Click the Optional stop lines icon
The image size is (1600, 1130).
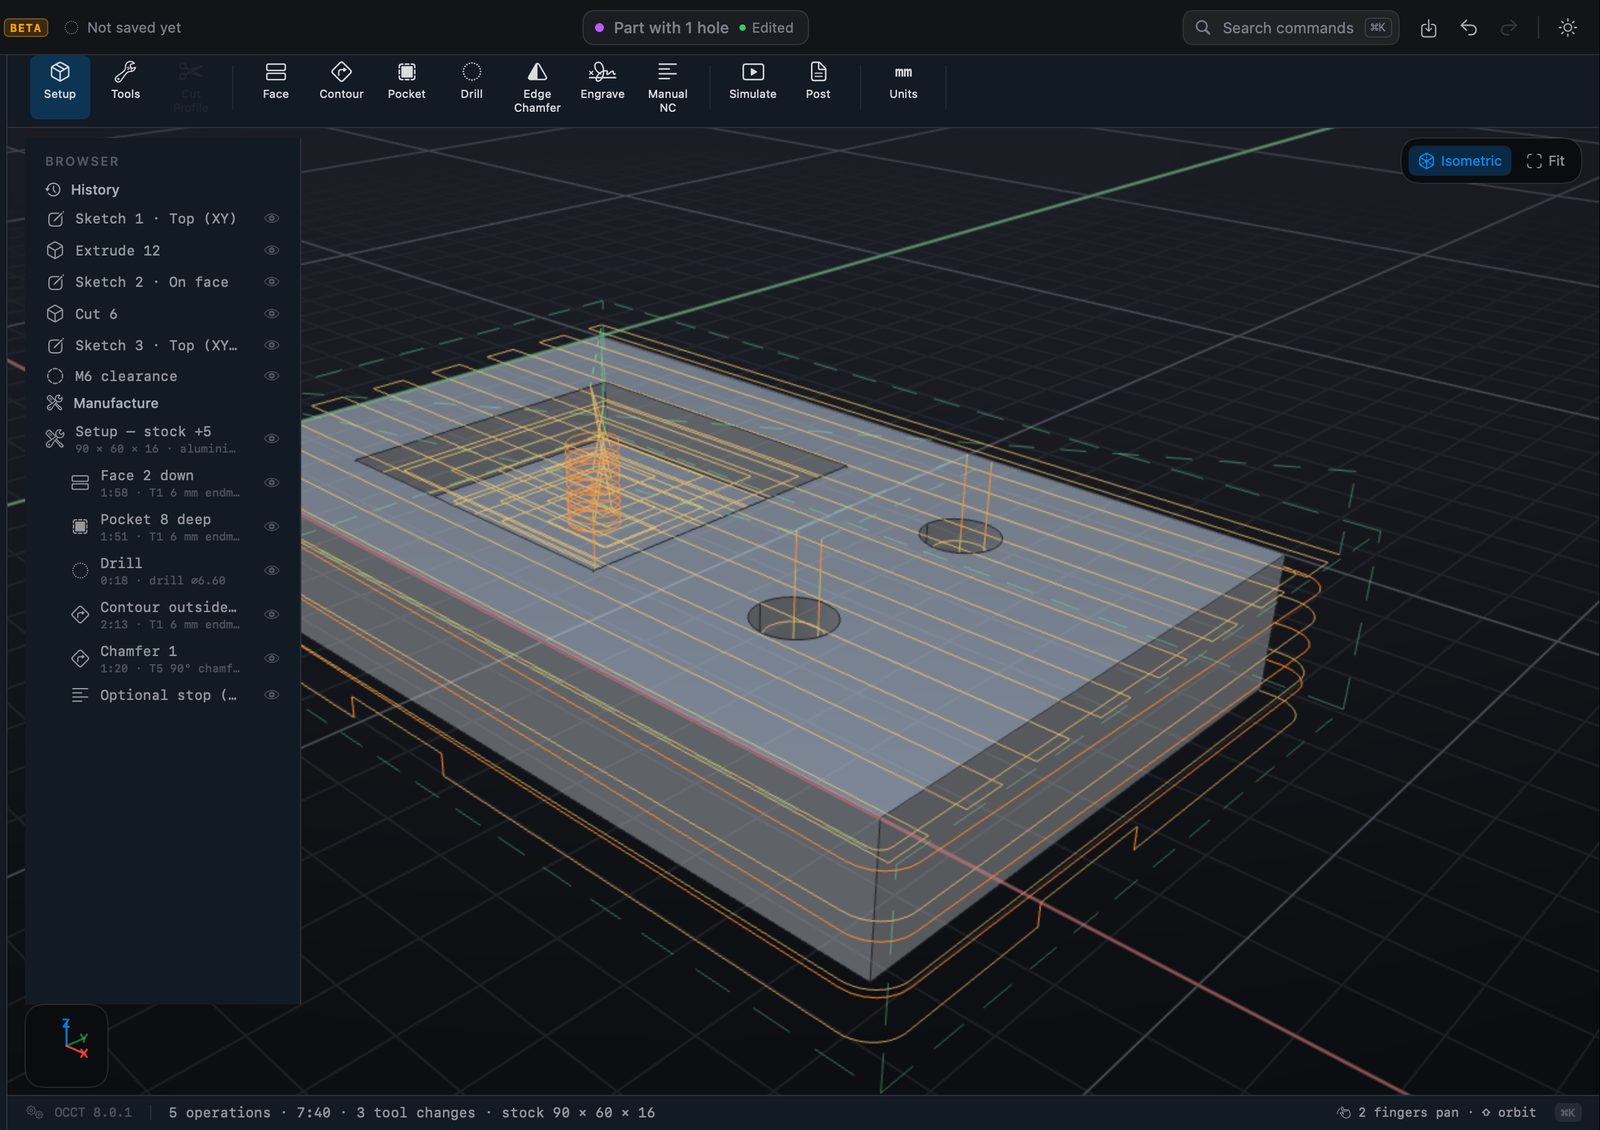click(x=80, y=695)
